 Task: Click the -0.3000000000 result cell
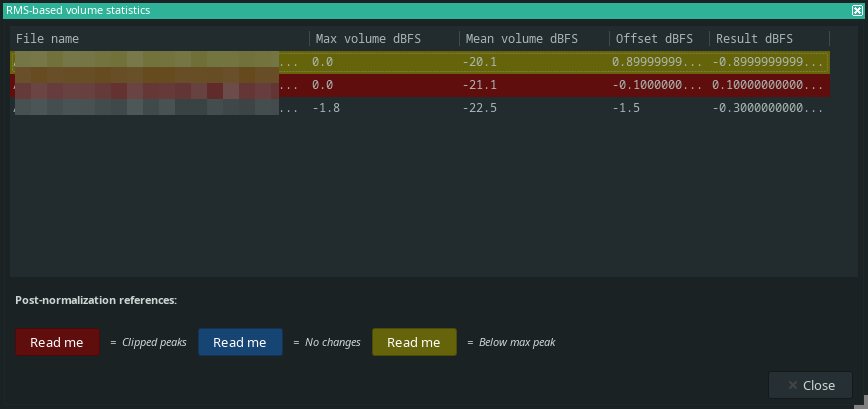click(769, 108)
